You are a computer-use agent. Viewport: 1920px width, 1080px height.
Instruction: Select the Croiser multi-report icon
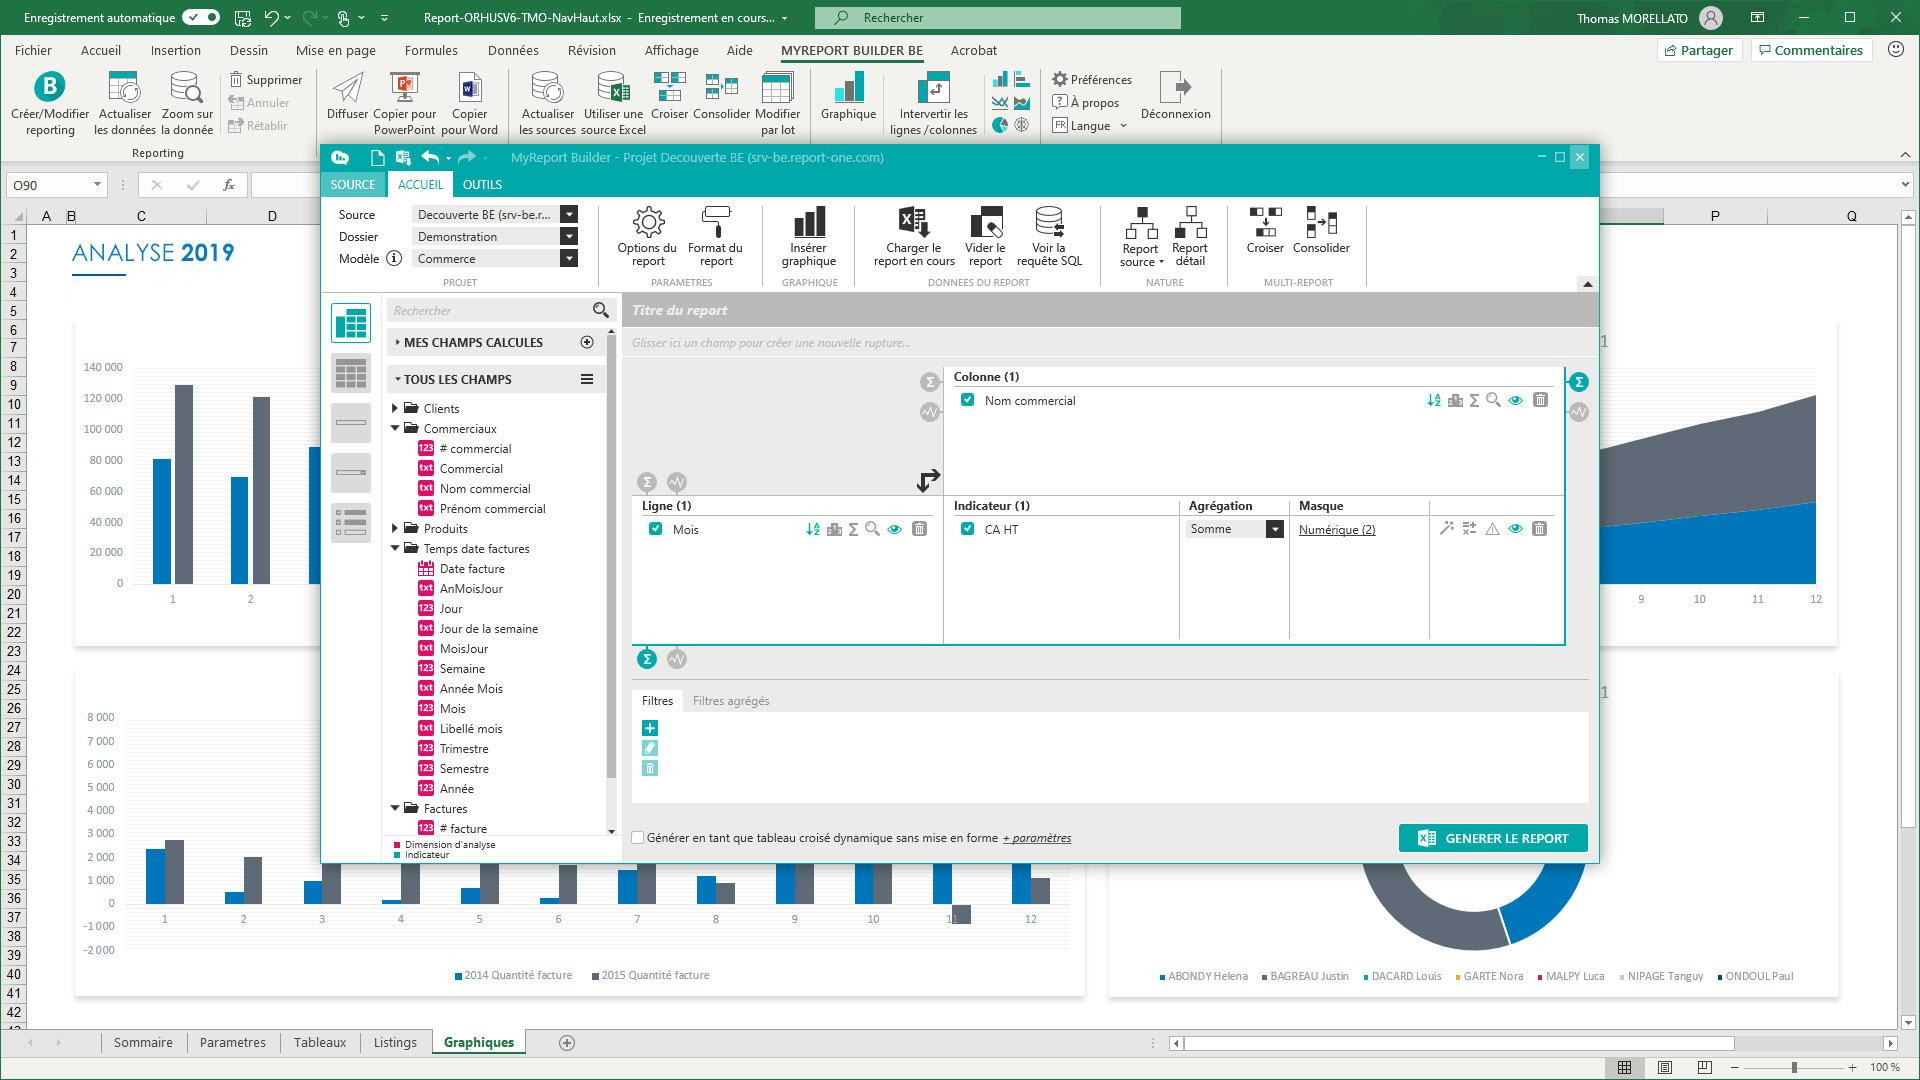tap(1265, 238)
